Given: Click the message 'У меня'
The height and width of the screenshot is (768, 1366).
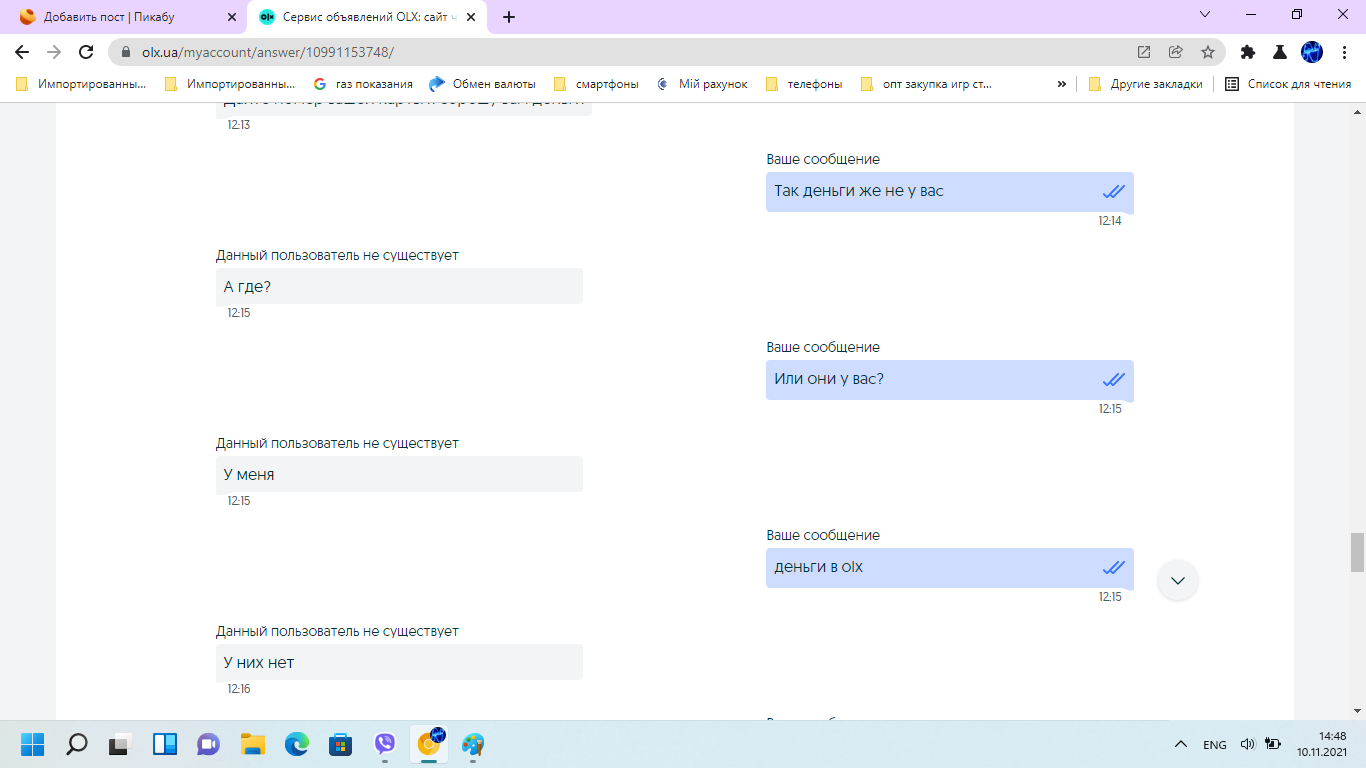Looking at the screenshot, I should [x=399, y=474].
